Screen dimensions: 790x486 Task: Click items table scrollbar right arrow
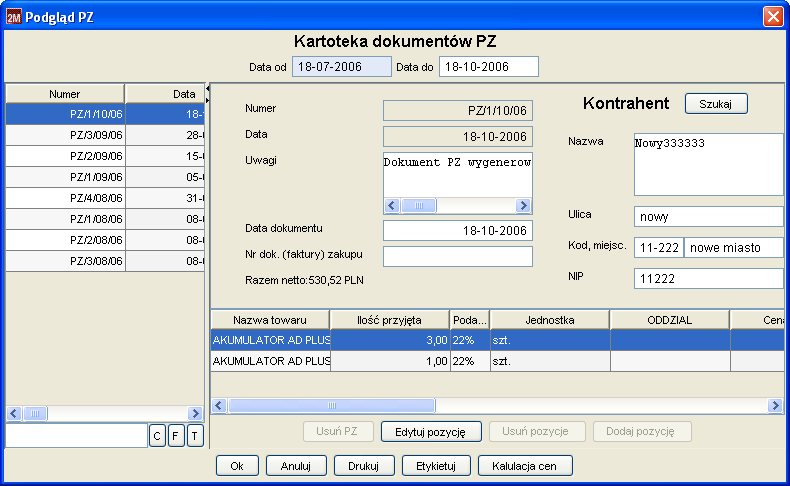pos(775,405)
